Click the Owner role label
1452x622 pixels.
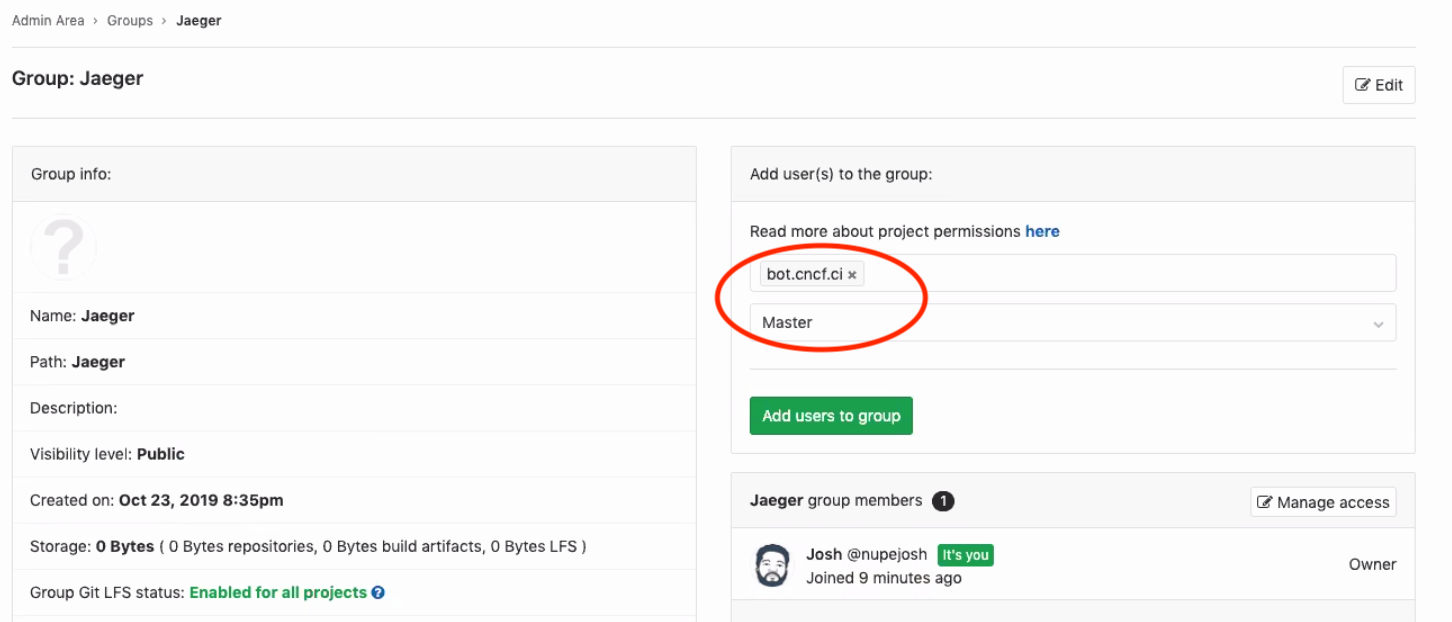(1372, 564)
